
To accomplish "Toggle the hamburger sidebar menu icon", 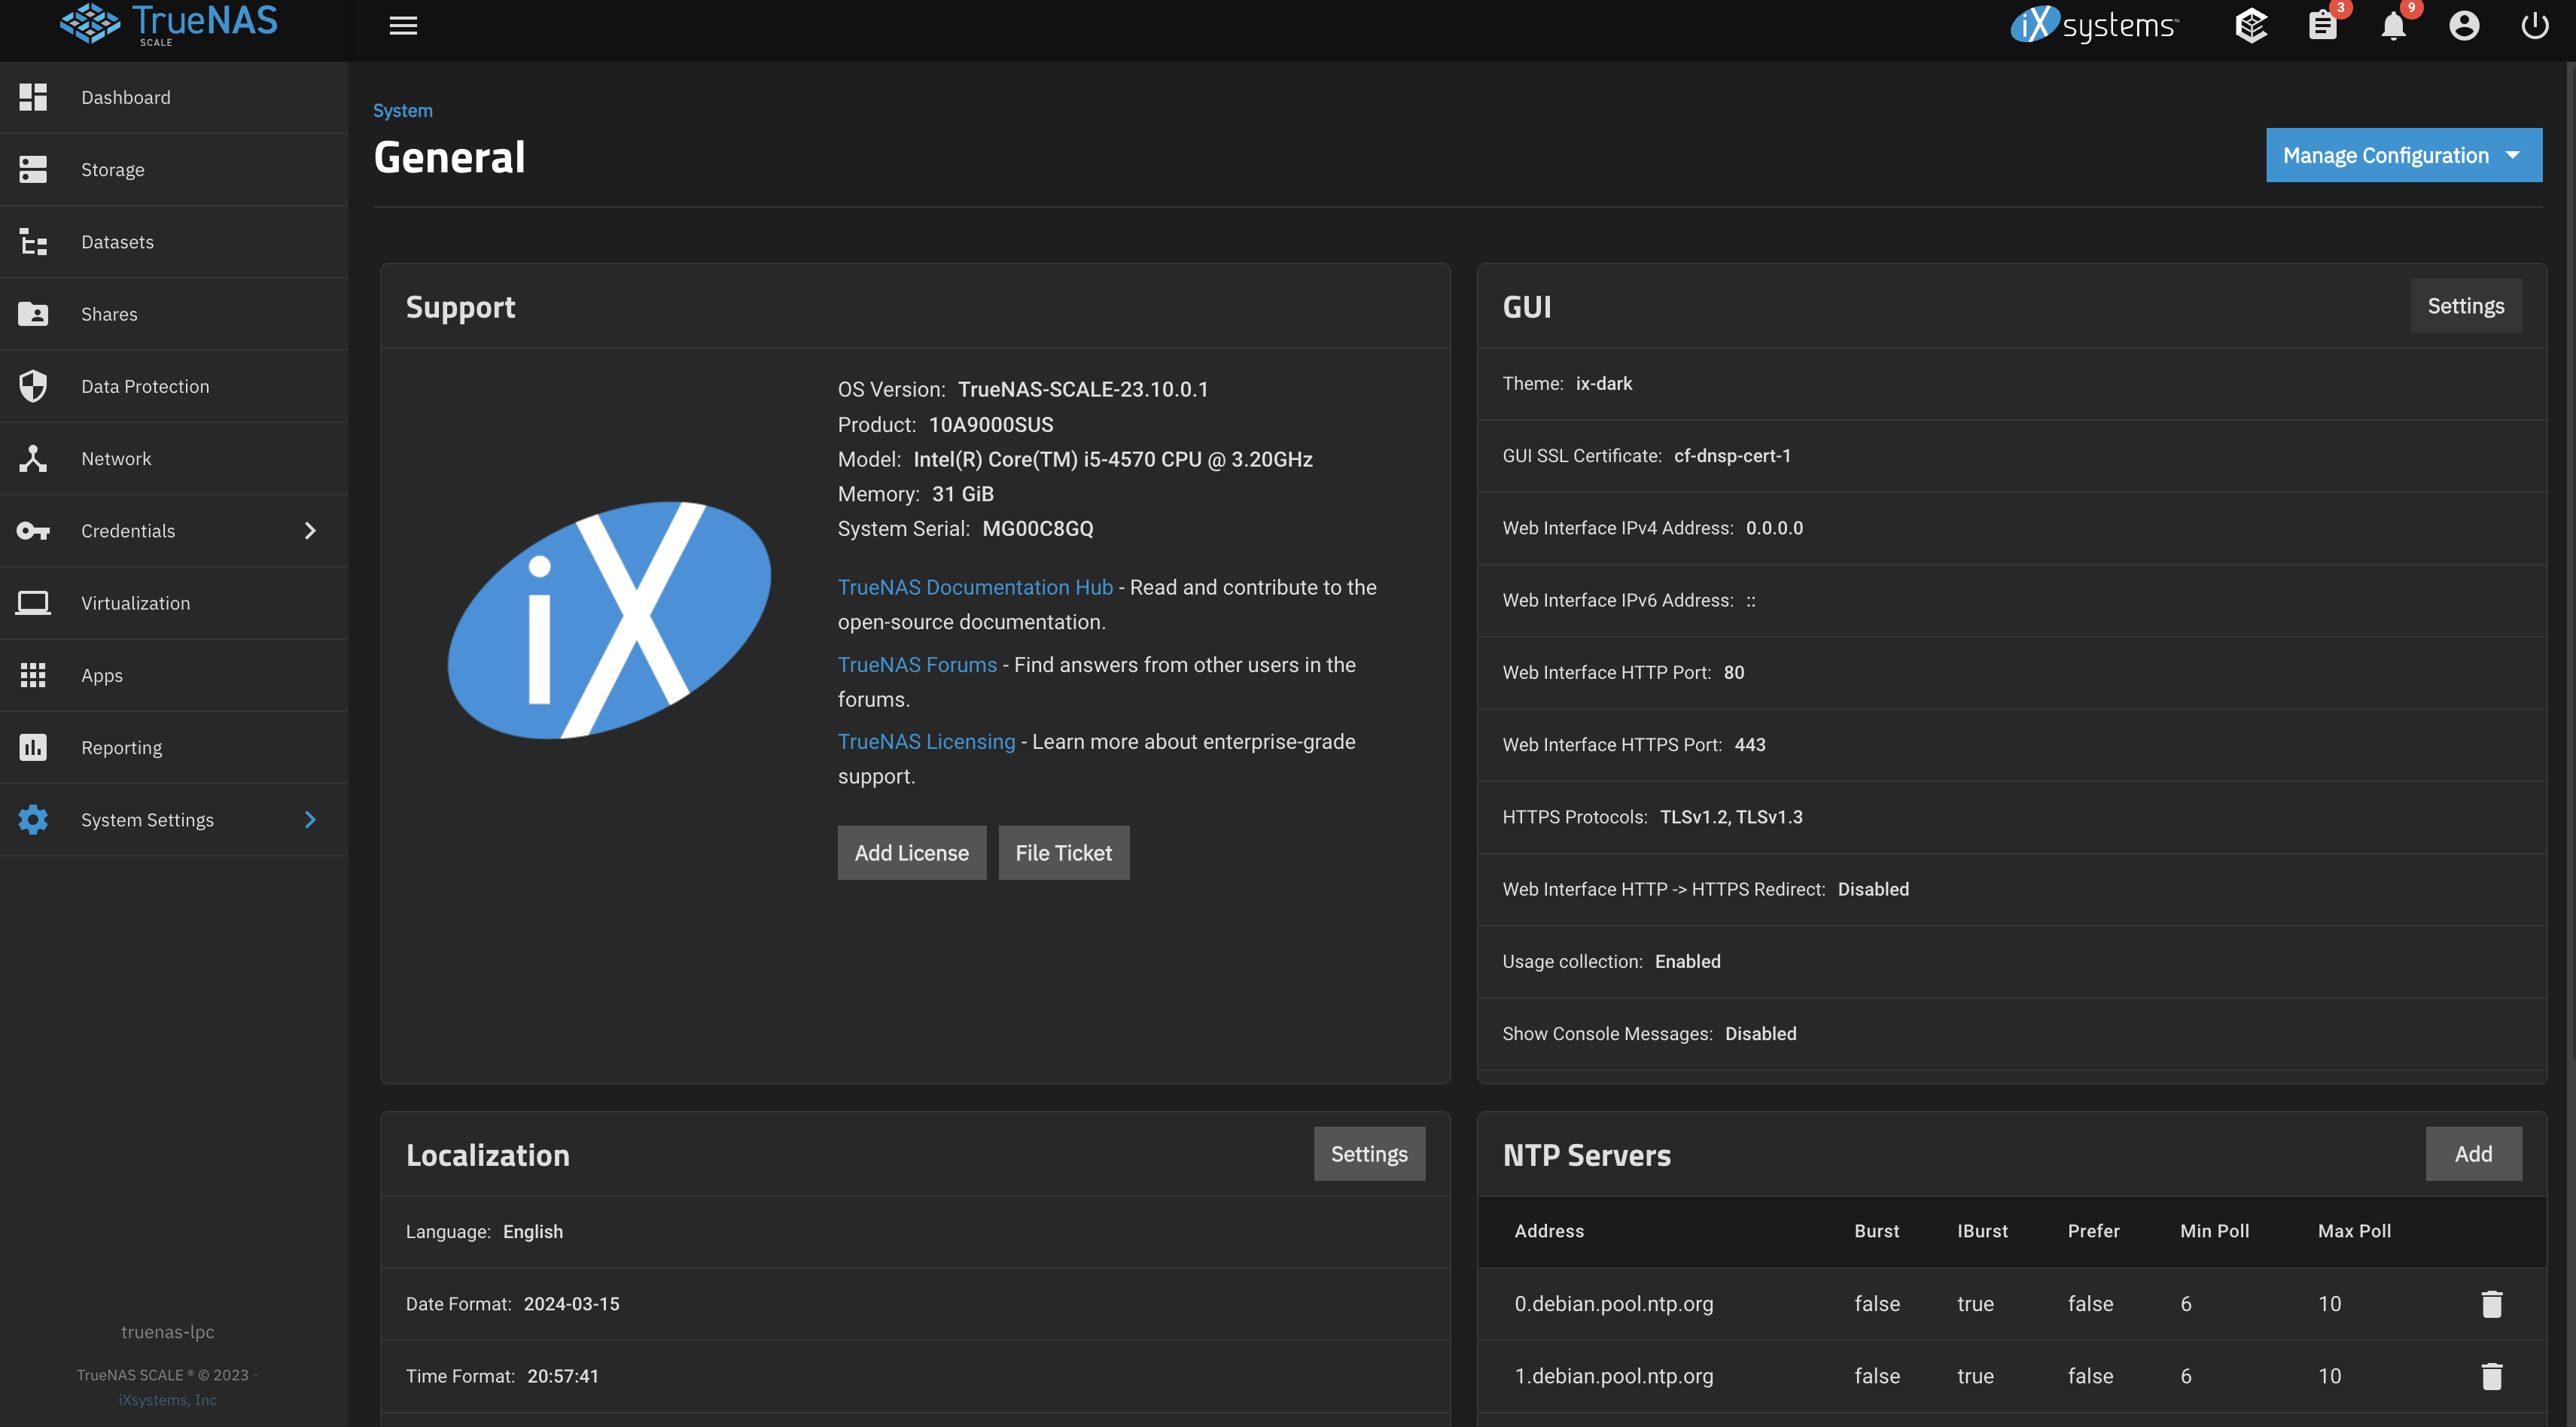I will (403, 26).
